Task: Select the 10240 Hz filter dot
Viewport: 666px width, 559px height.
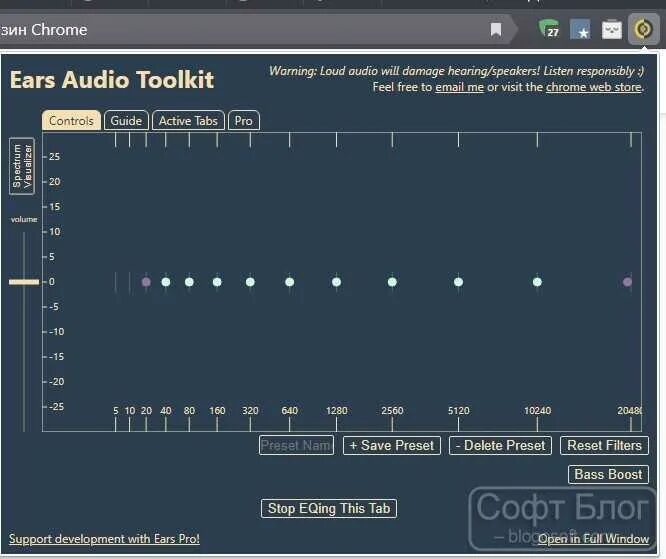Action: tap(537, 282)
